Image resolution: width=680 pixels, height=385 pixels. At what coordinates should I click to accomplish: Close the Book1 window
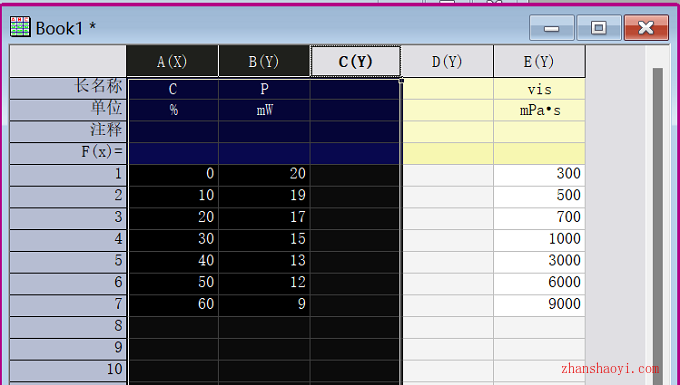(x=646, y=27)
